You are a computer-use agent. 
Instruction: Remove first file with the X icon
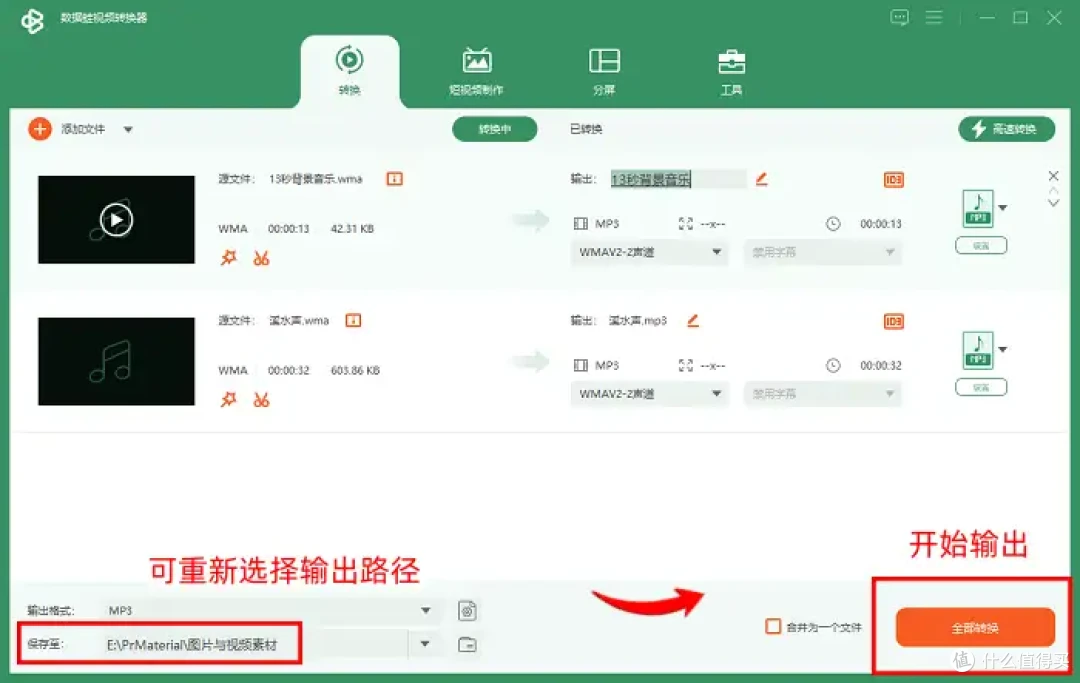point(1053,176)
